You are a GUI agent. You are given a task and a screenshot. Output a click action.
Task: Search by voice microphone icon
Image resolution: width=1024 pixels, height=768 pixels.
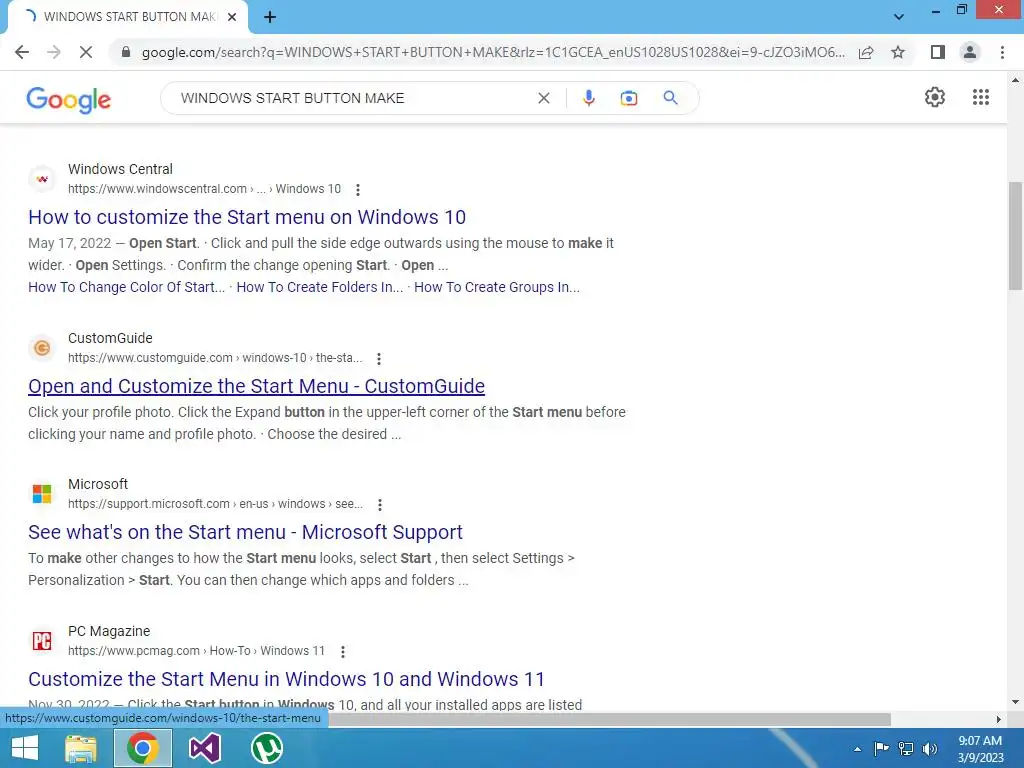click(588, 98)
